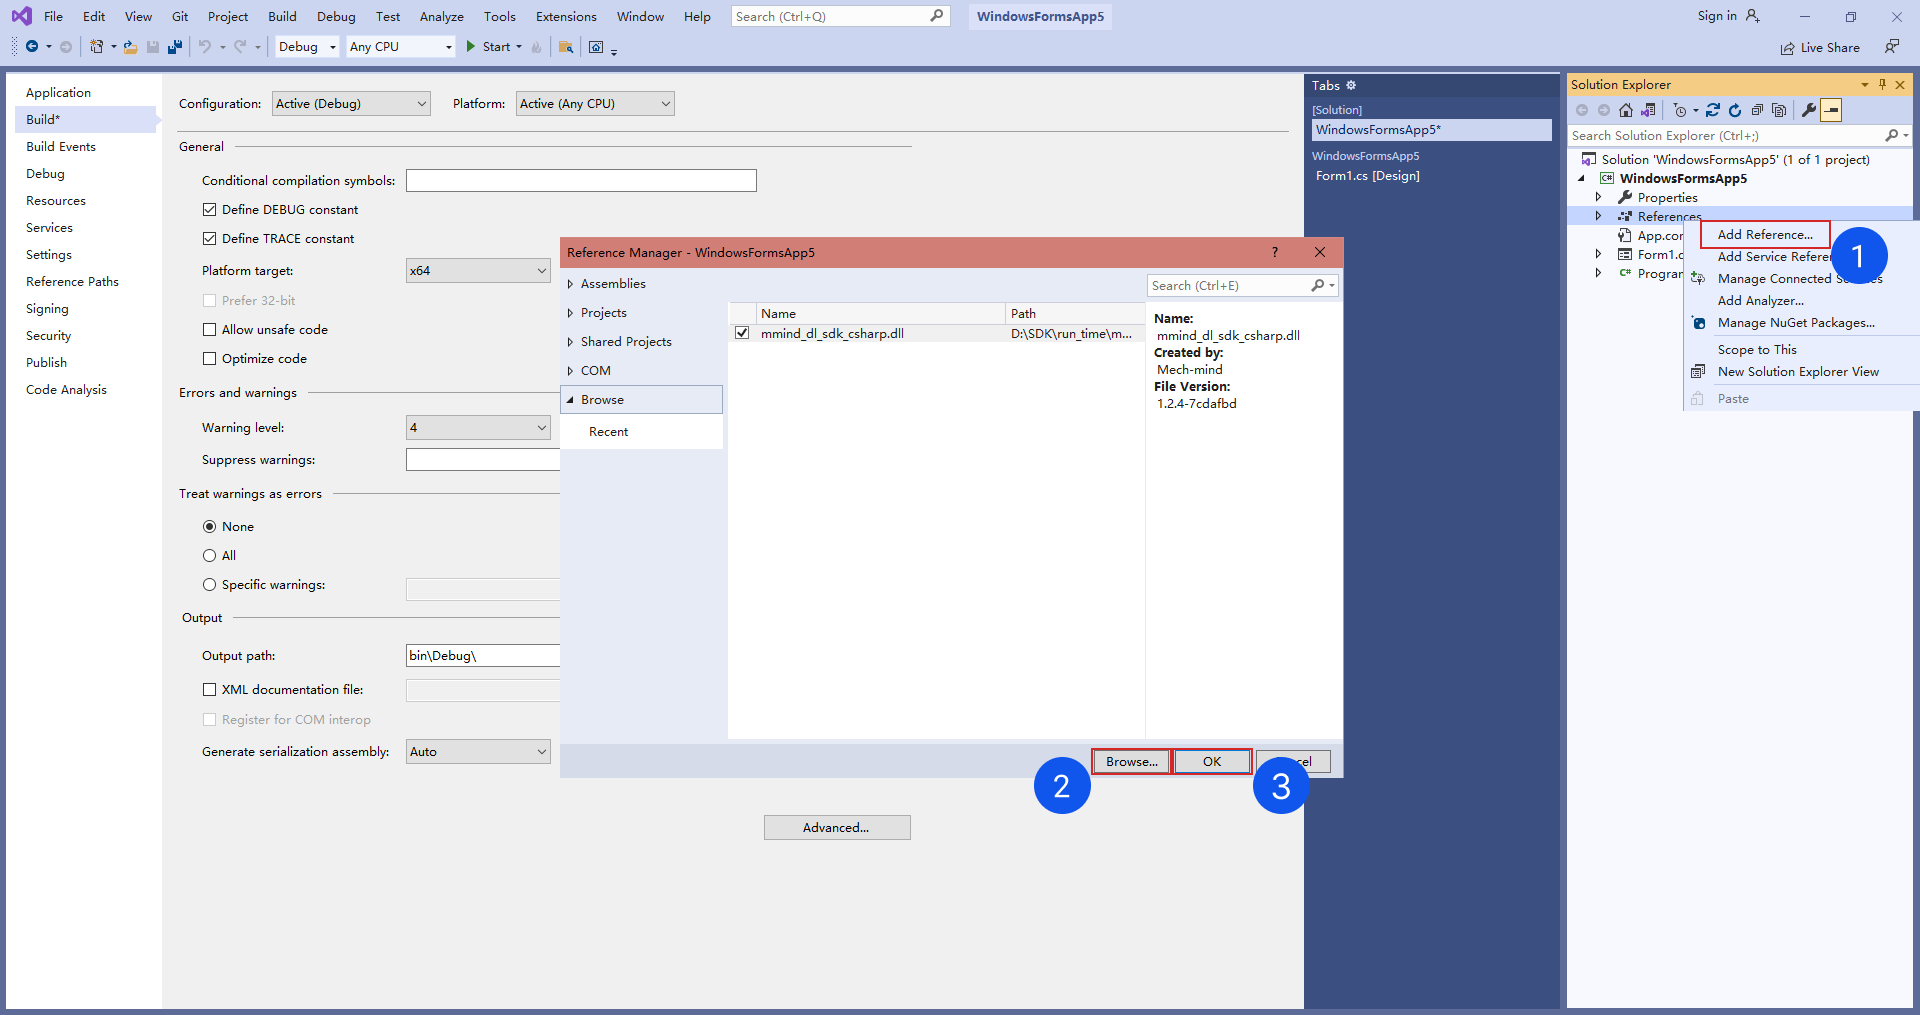Switch between solutions and folder views icon

pyautogui.click(x=1648, y=110)
